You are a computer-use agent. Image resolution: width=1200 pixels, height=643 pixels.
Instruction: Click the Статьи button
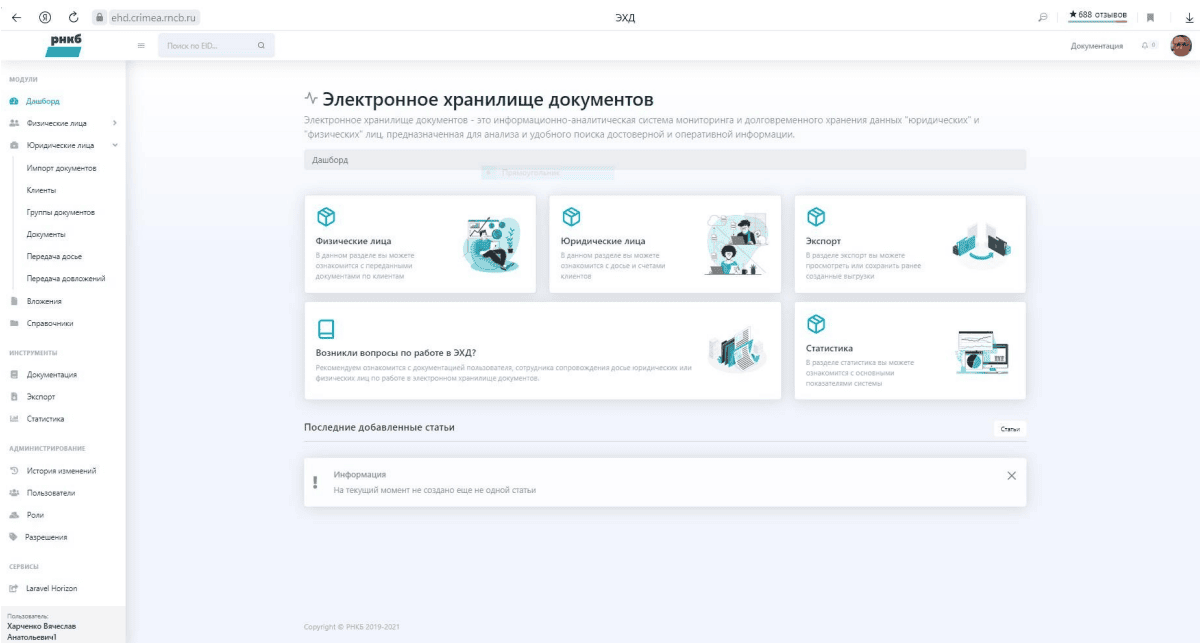point(1010,428)
